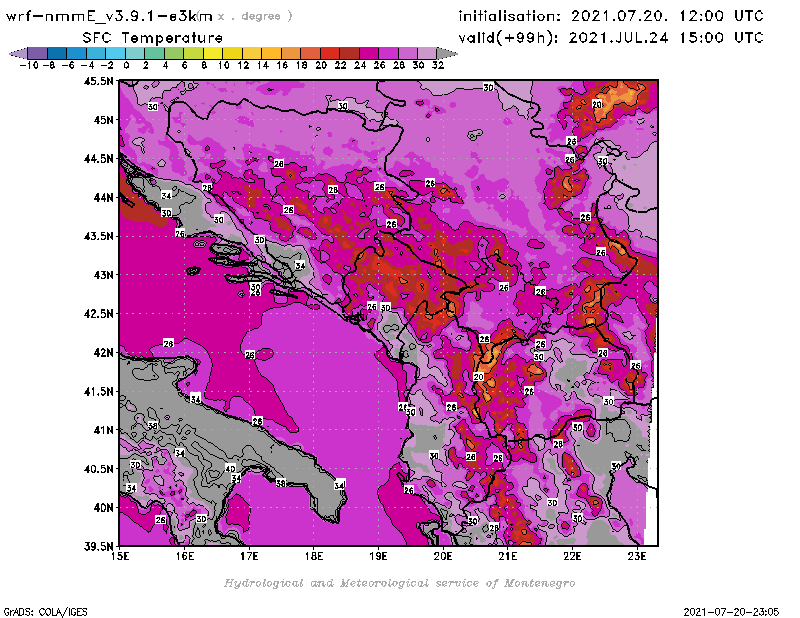Click the 23E longitude axis label
Image resolution: width=800 pixels, height=618 pixels.
pos(636,556)
